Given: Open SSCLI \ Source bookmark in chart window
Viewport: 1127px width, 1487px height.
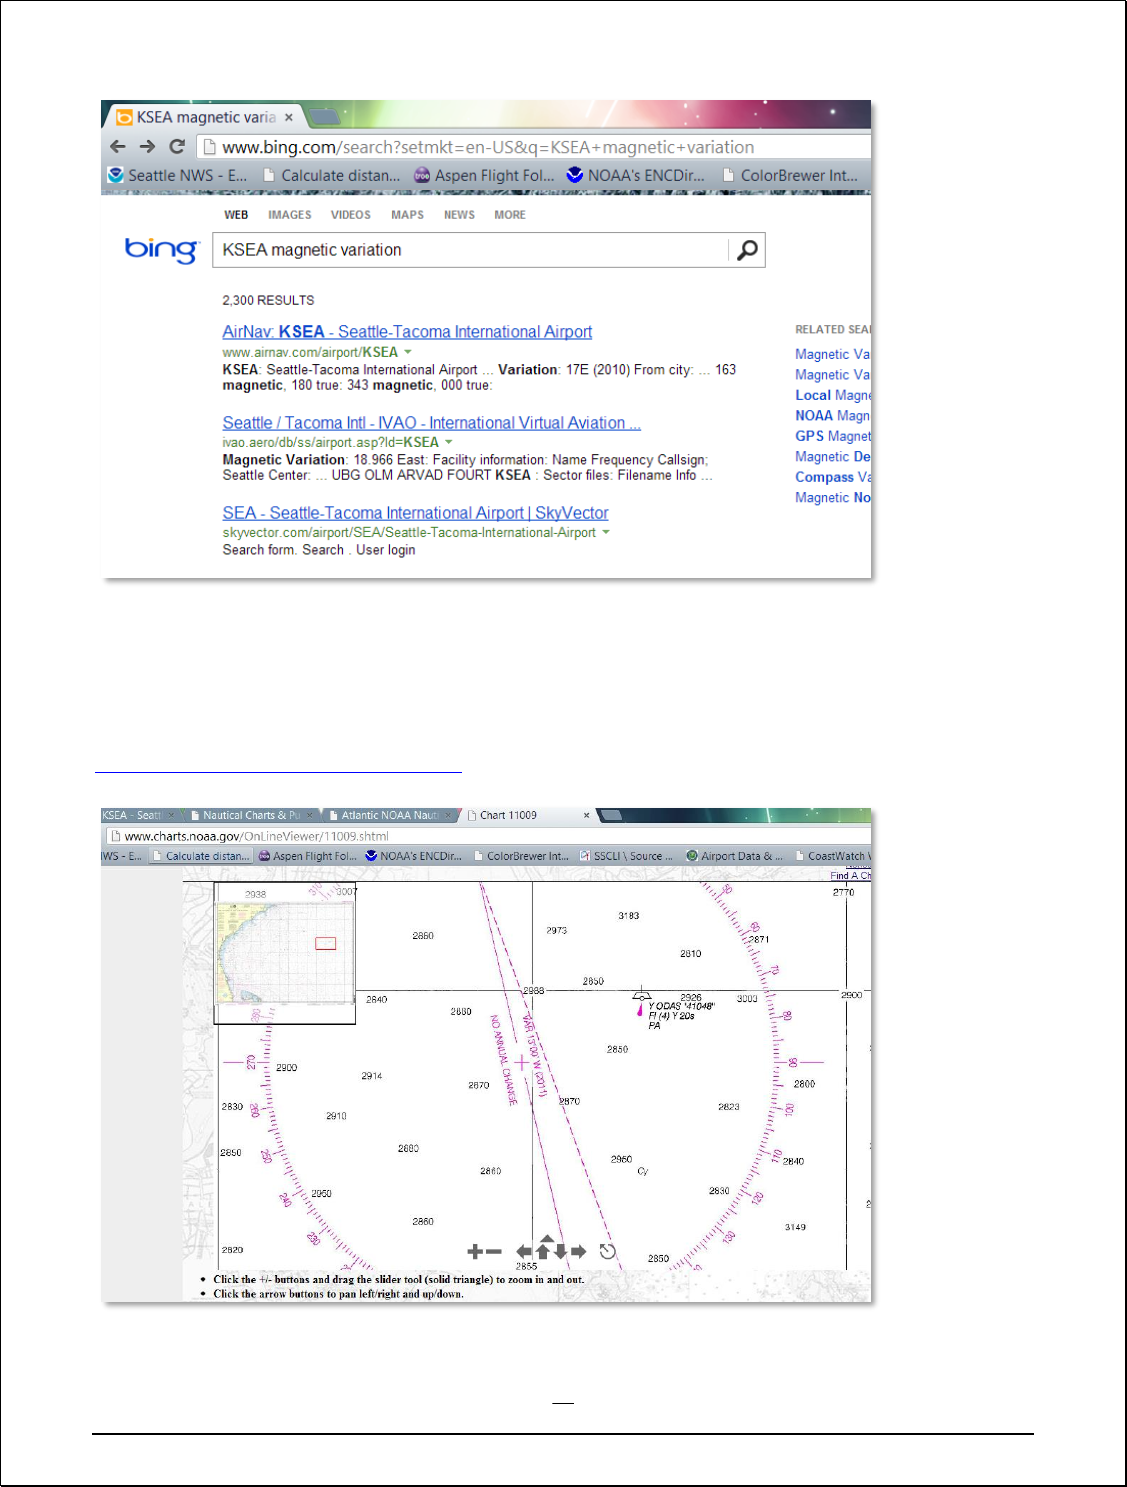Looking at the screenshot, I should click(626, 856).
